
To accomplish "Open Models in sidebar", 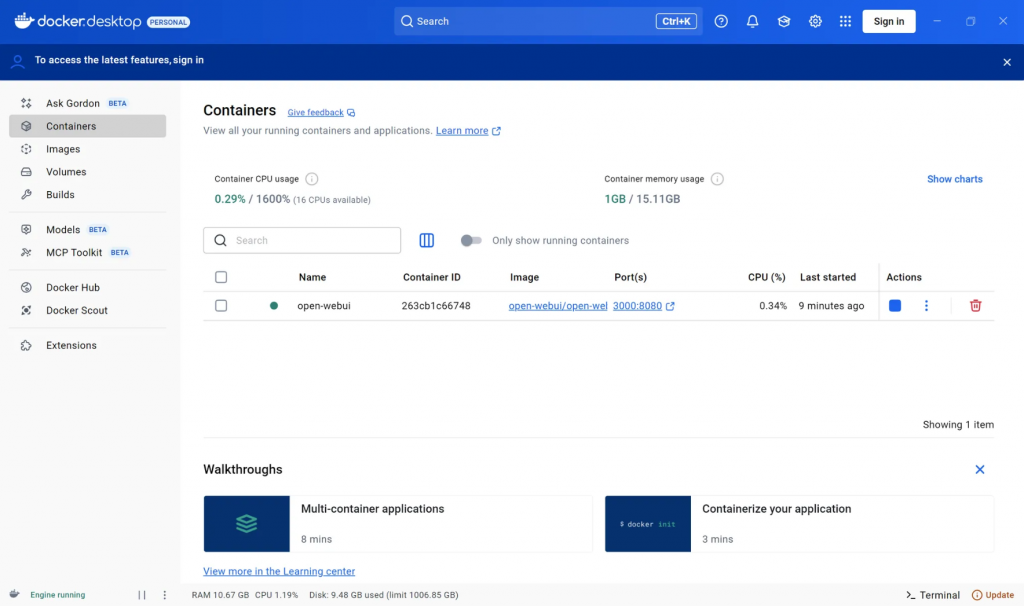I will pos(88,229).
